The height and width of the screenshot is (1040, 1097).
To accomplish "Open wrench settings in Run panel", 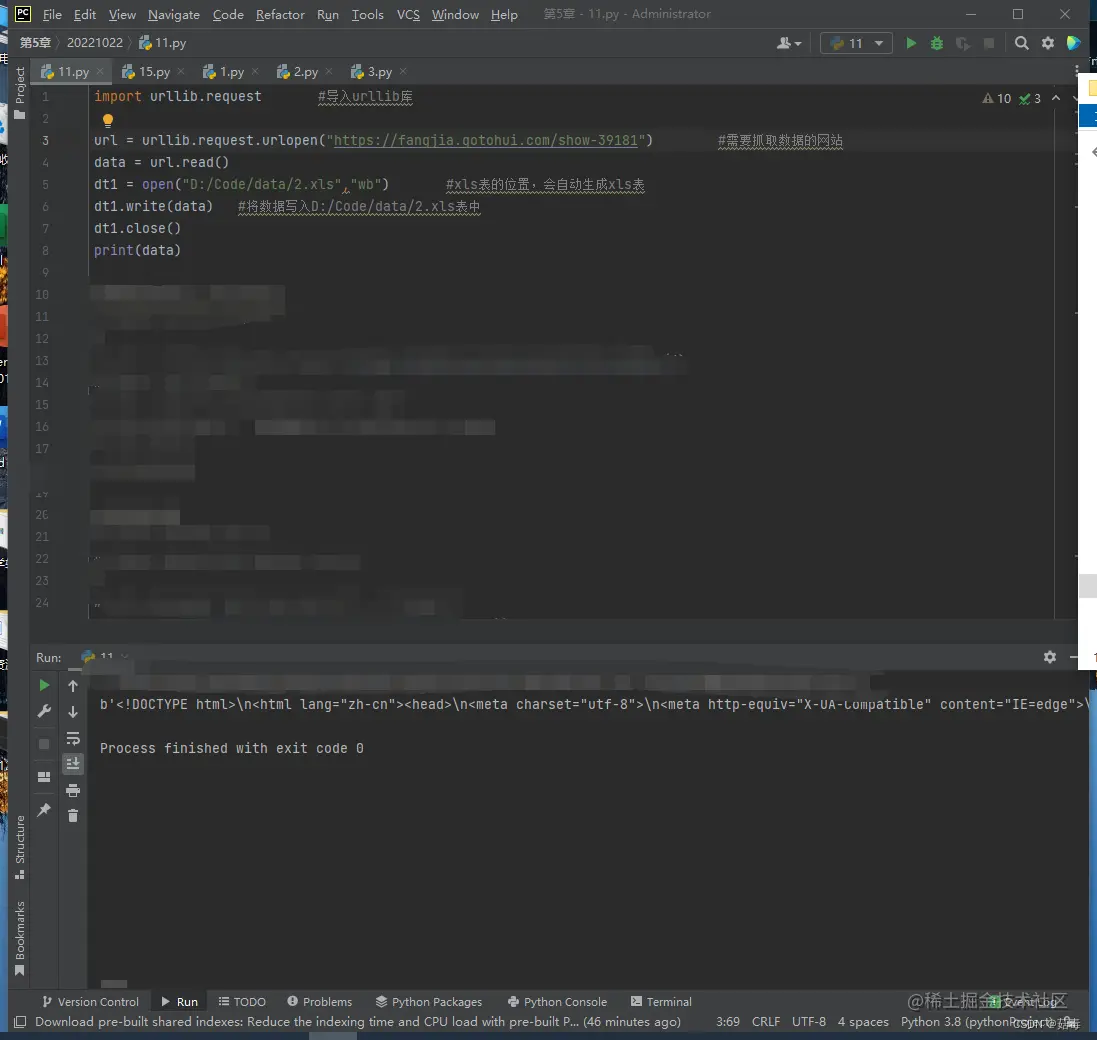I will (x=44, y=711).
